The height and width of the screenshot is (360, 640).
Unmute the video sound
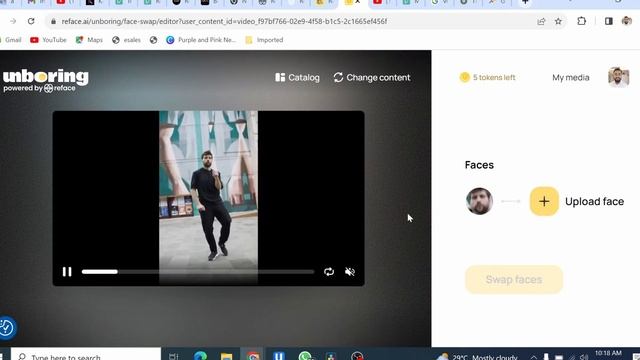coord(350,272)
